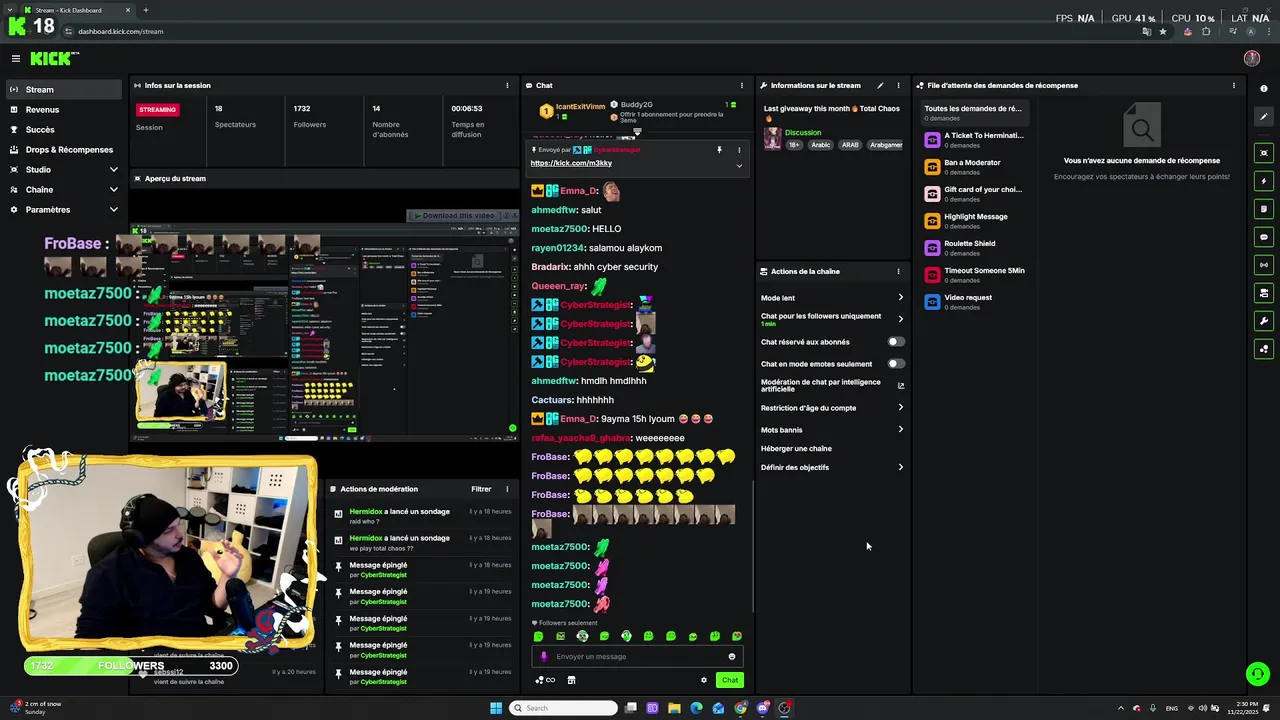The image size is (1280, 720).
Task: Open Discord from the taskbar
Action: pos(762,708)
